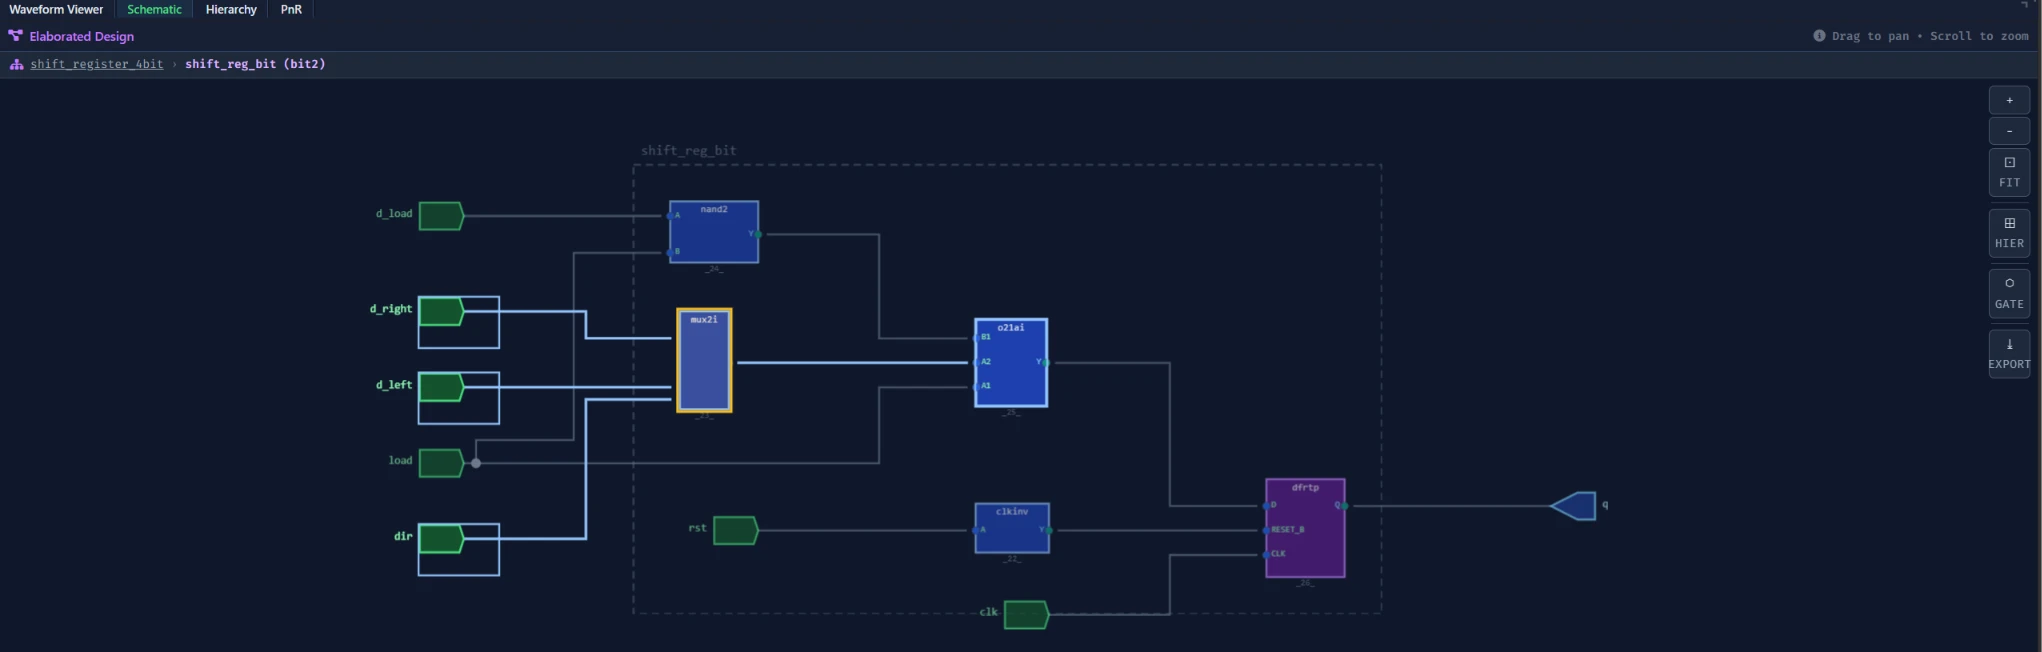Select the load input port
The height and width of the screenshot is (652, 2042).
[441, 463]
